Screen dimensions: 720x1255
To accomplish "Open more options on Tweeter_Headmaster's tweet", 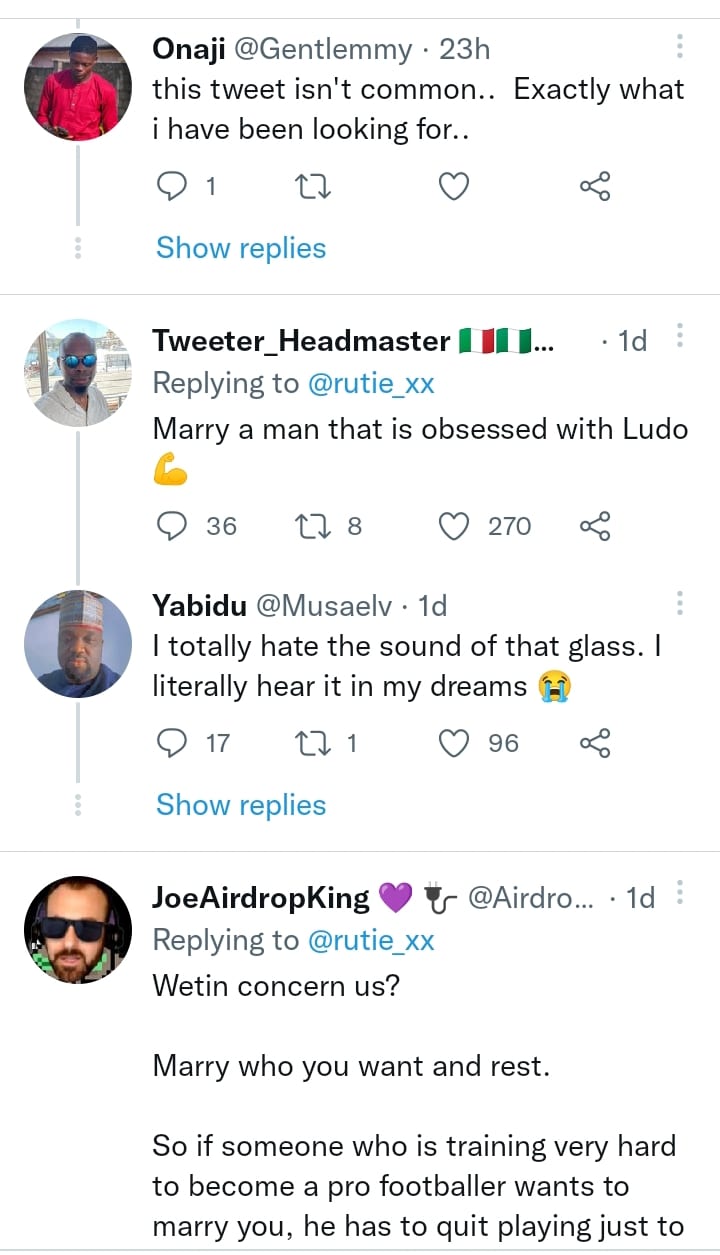I will tap(680, 337).
